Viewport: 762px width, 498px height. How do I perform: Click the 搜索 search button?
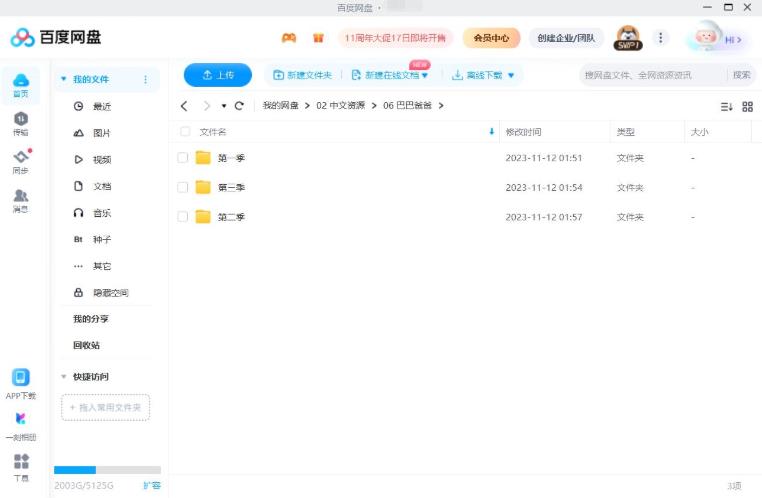tap(742, 75)
